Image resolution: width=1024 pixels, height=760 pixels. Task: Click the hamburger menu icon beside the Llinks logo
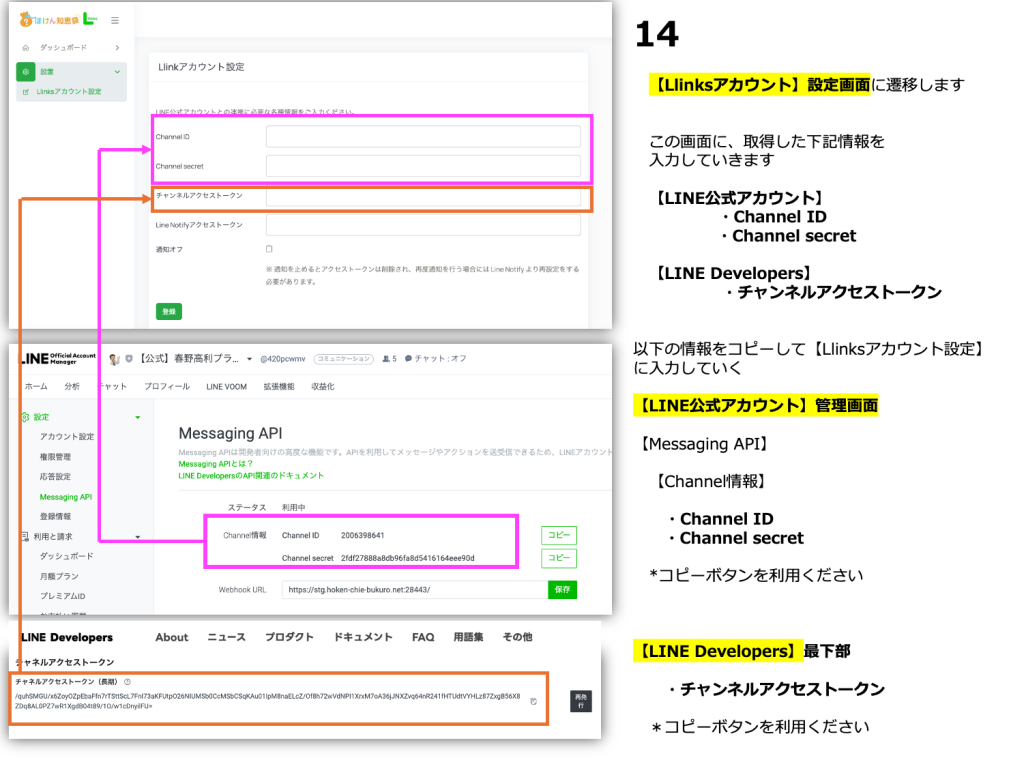click(115, 21)
